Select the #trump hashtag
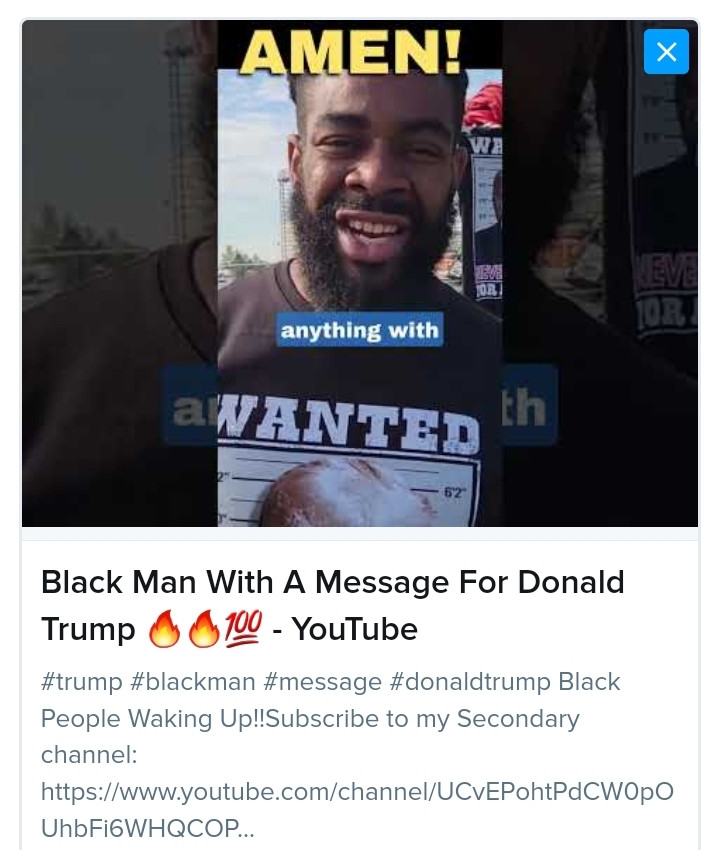This screenshot has height=850, width=720. tap(82, 682)
